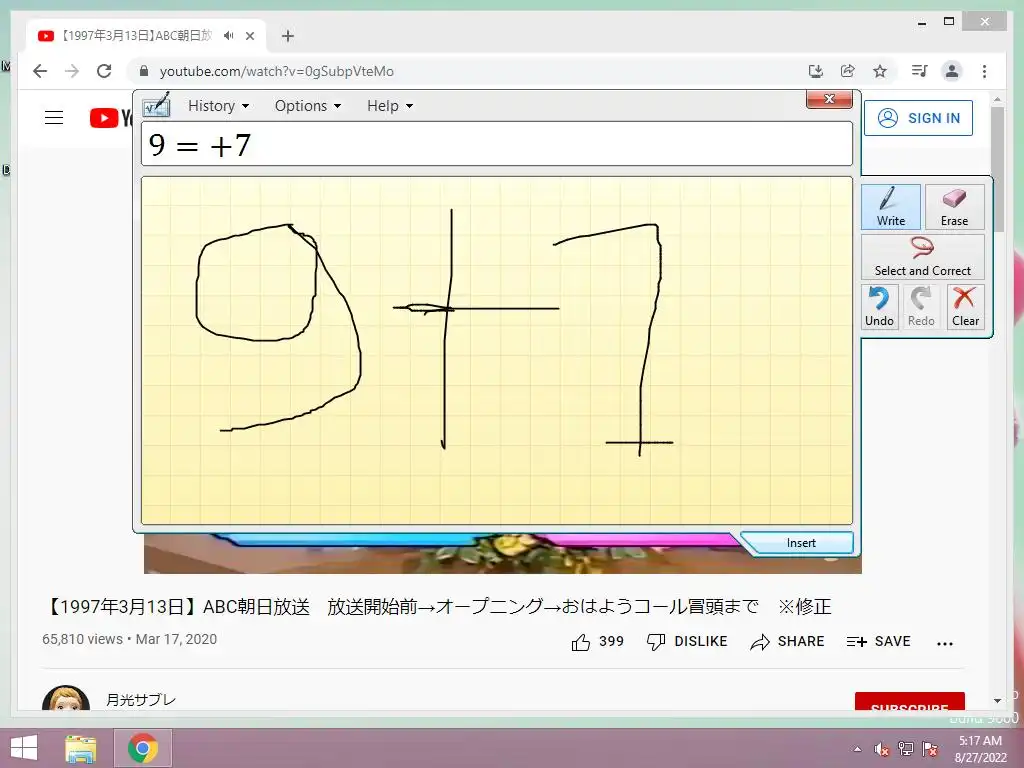
Task: Open the Help menu
Action: pos(390,106)
